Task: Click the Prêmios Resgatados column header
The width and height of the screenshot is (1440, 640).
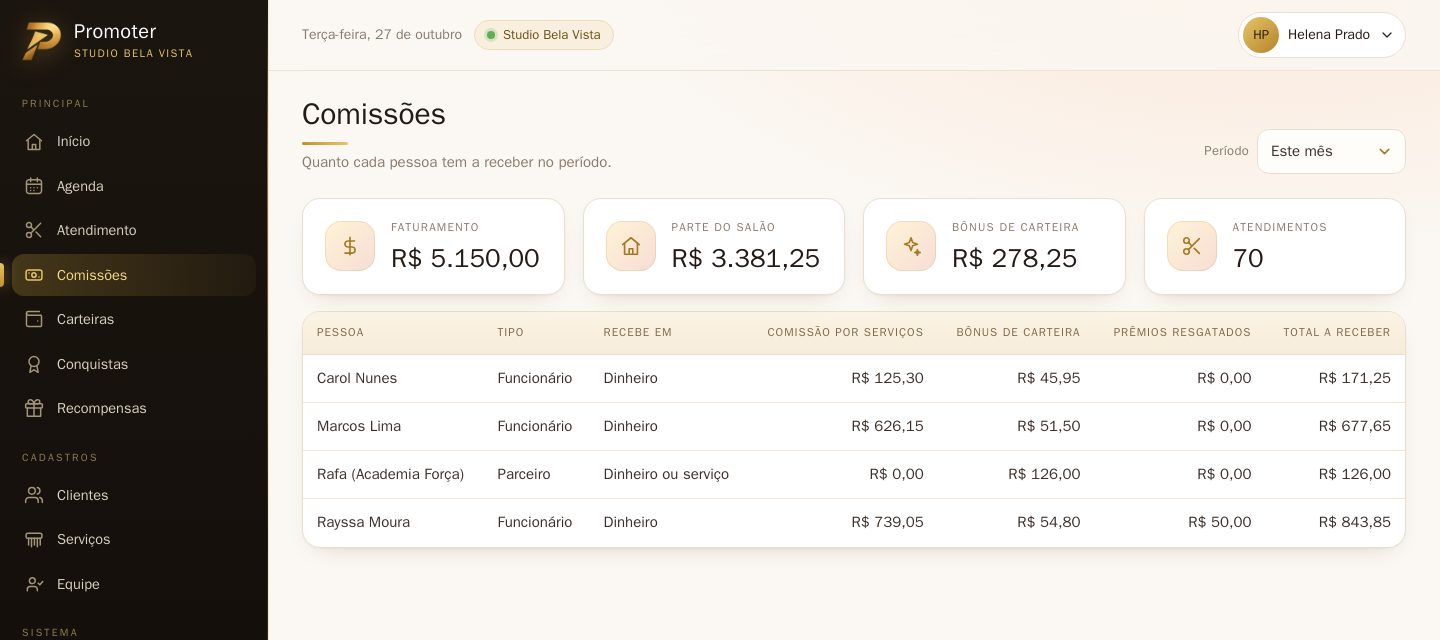Action: (x=1182, y=332)
